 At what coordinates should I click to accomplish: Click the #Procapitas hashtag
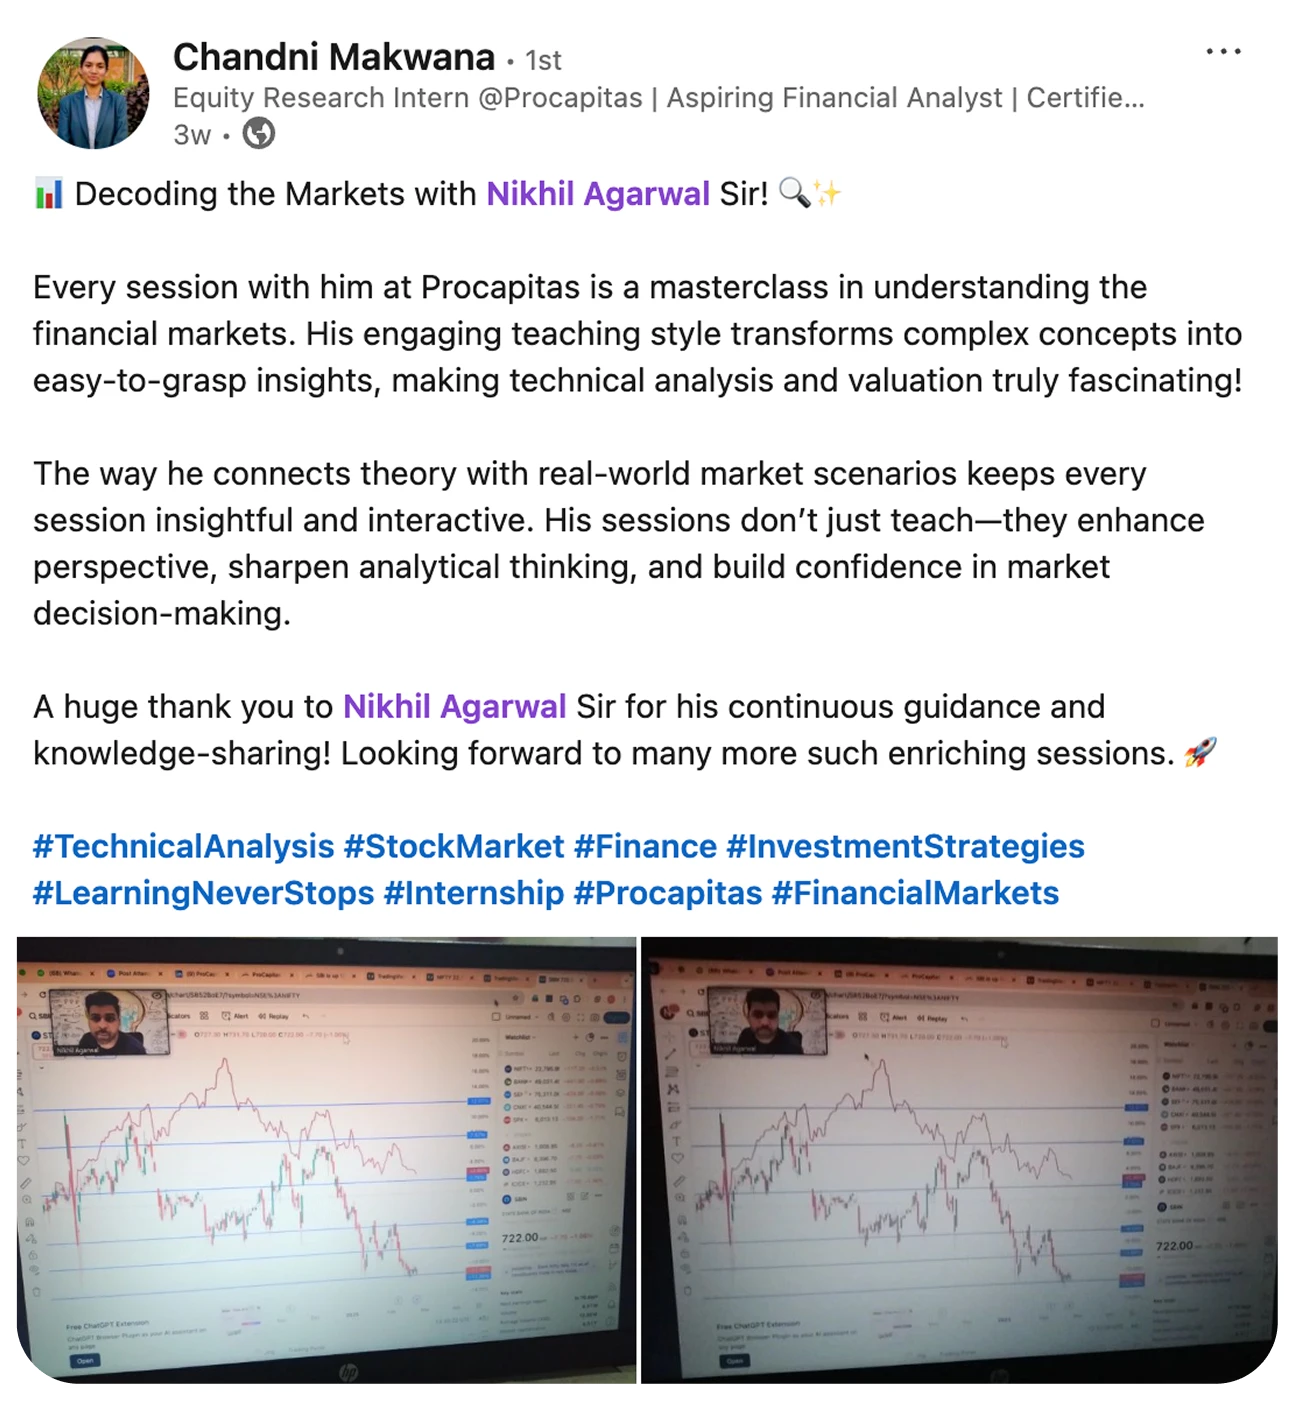click(668, 893)
